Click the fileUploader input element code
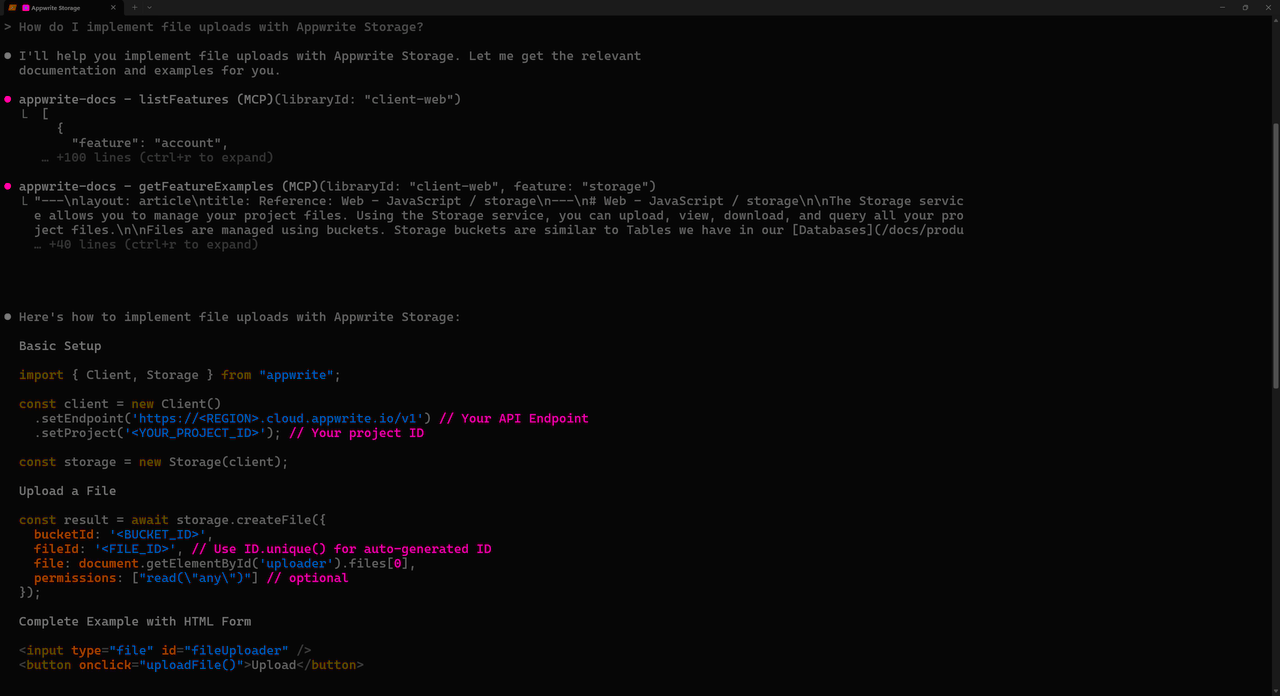Image resolution: width=1280 pixels, height=696 pixels. pos(165,650)
